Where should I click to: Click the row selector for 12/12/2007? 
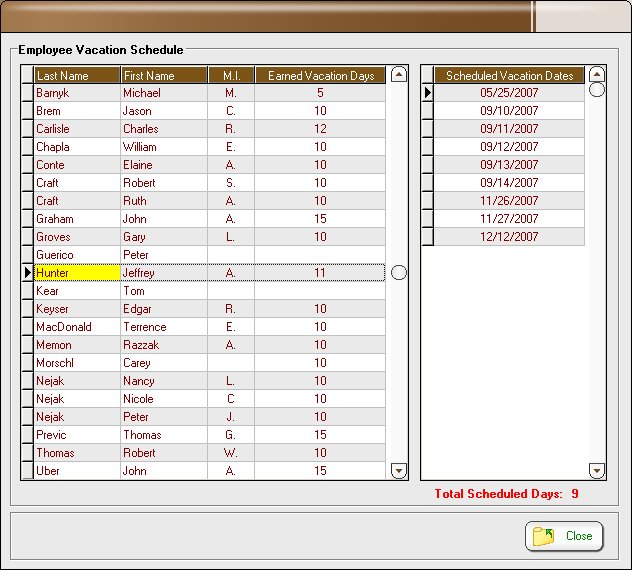click(x=428, y=237)
